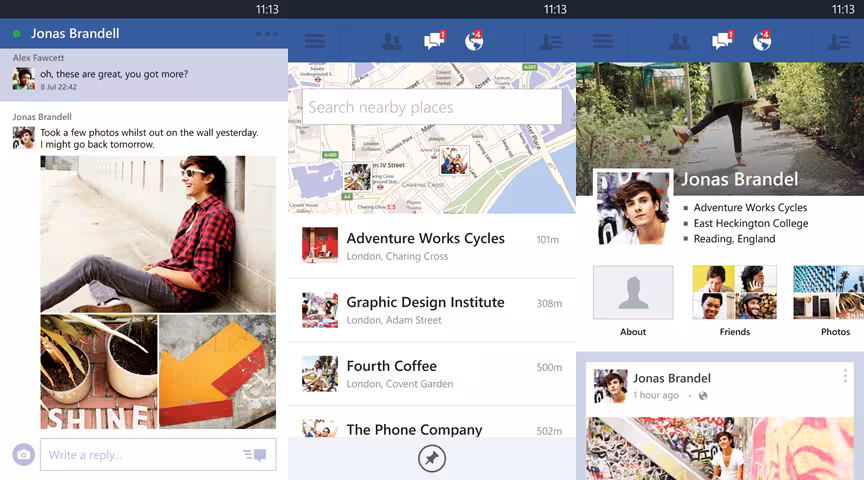Screen dimensions: 864x480
Task: Open Jonas Brandell's avatar in the chat
Action: [24, 138]
